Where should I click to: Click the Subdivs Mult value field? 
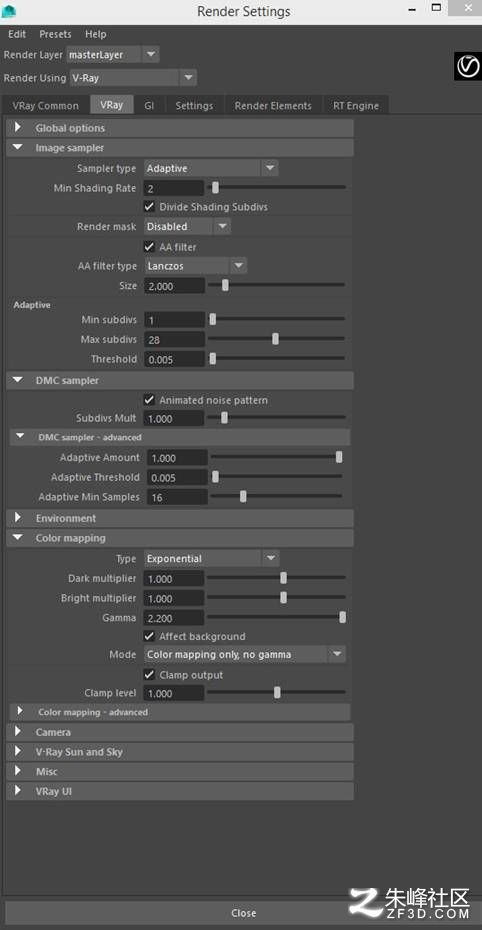click(174, 419)
